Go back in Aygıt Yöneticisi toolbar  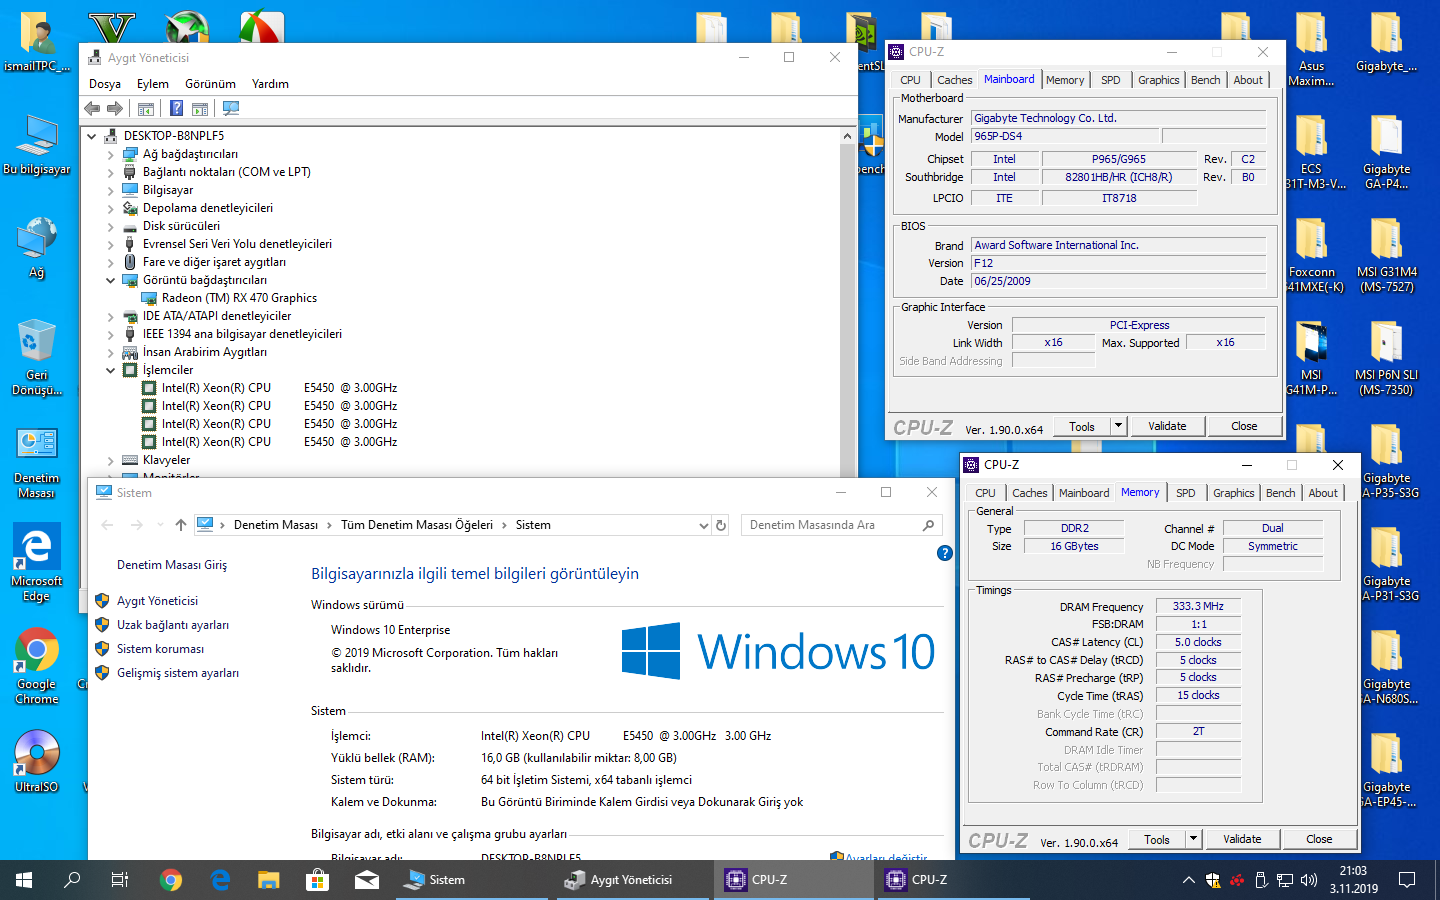point(93,108)
